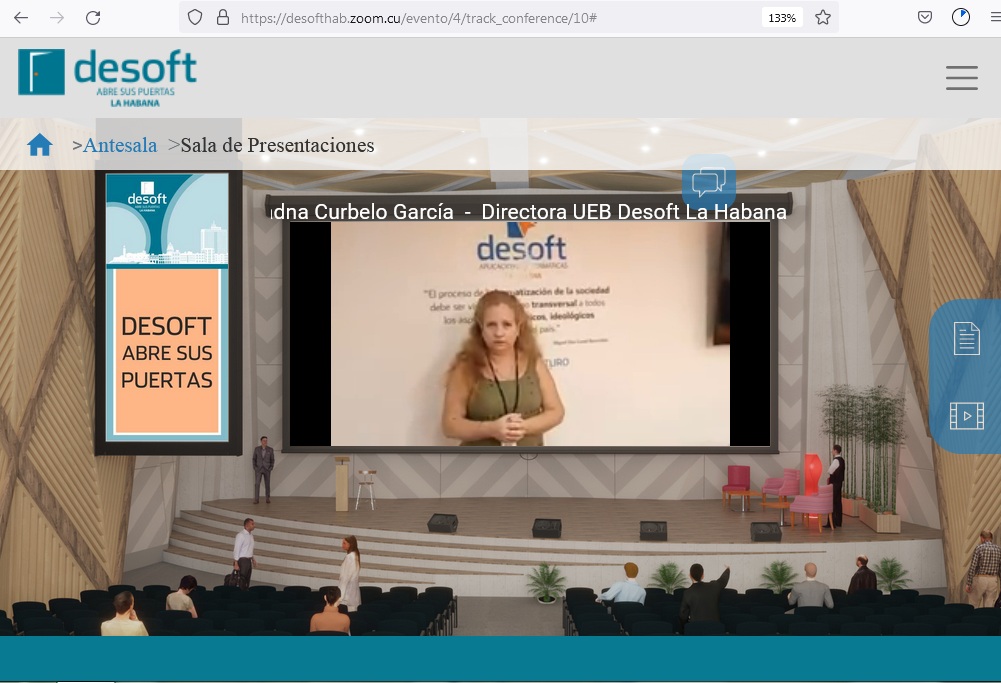The image size is (1001, 683).
Task: Click the browser forward arrow
Action: [57, 18]
